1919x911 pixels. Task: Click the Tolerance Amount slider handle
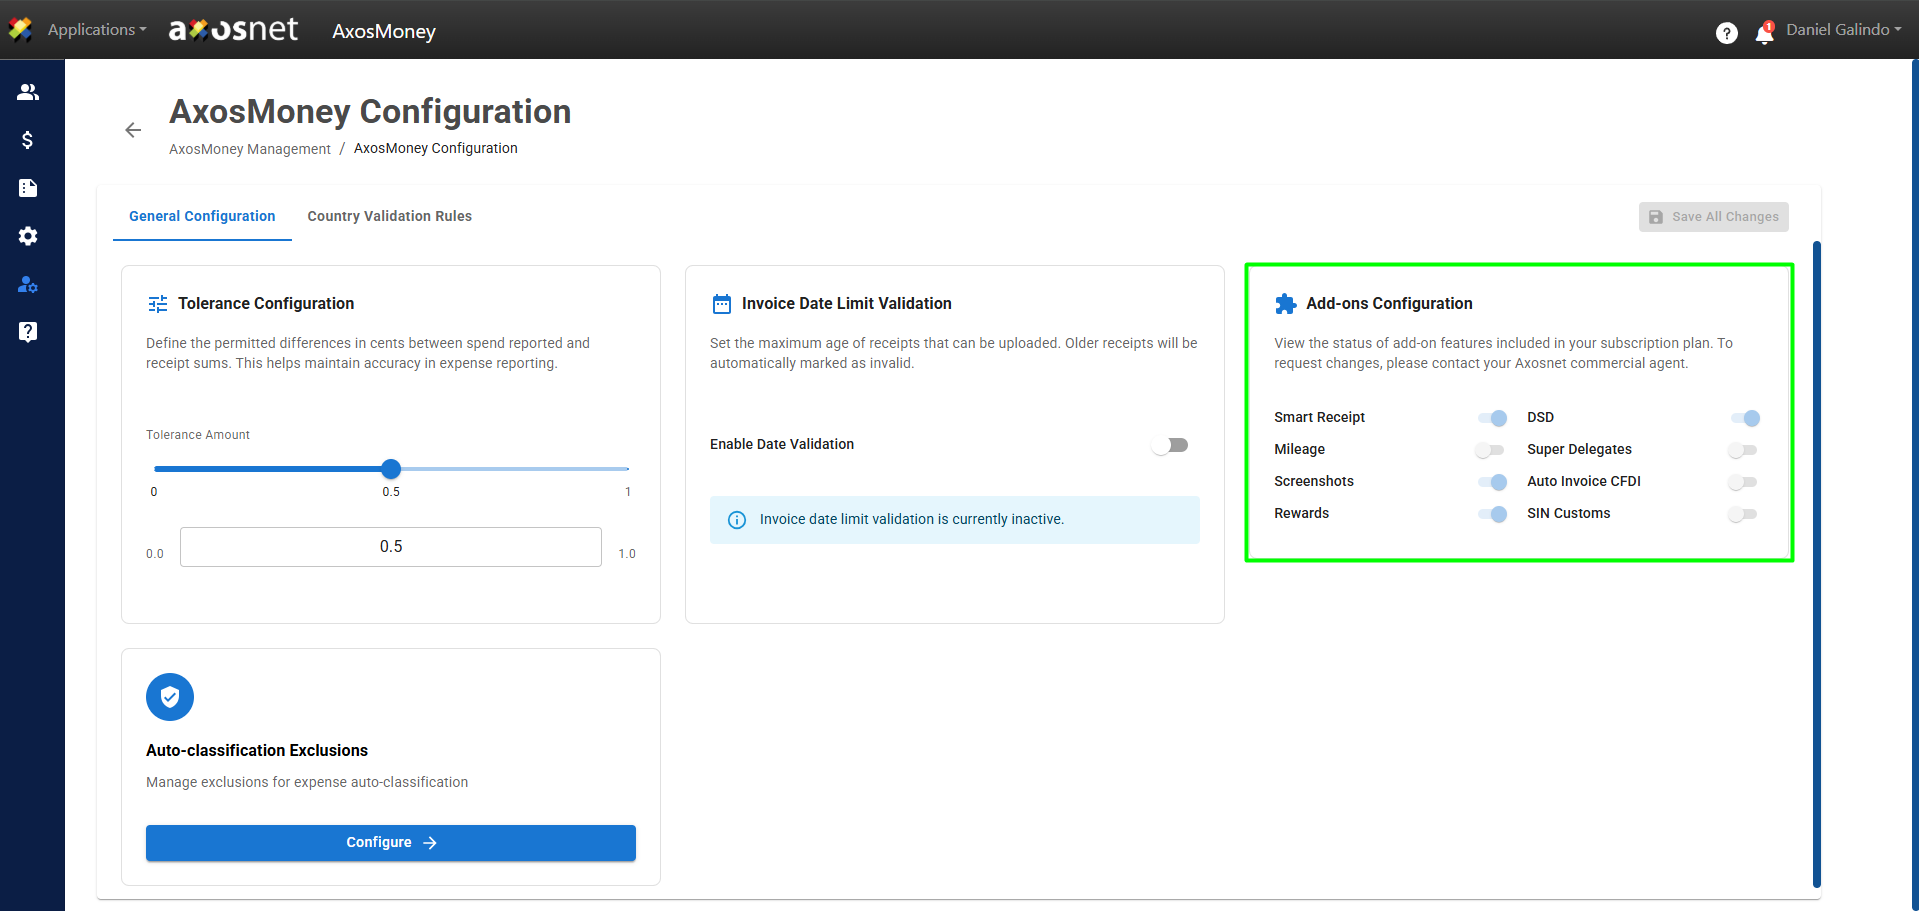click(x=391, y=468)
